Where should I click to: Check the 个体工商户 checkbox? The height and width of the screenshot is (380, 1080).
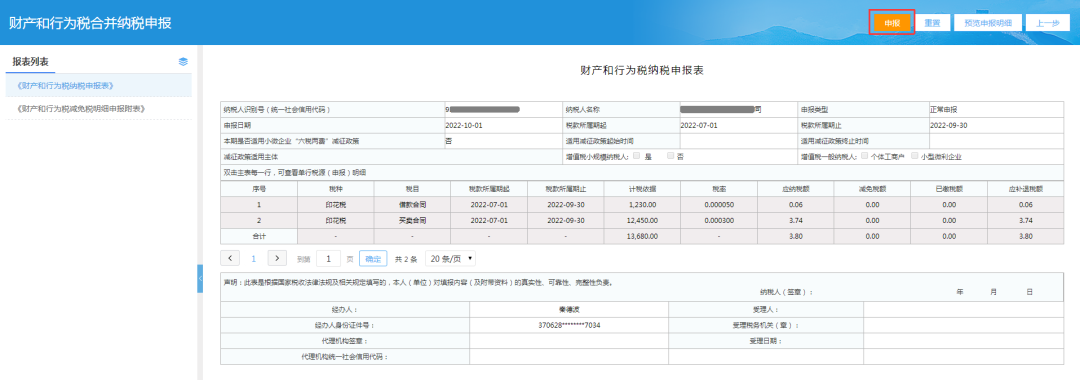864,156
